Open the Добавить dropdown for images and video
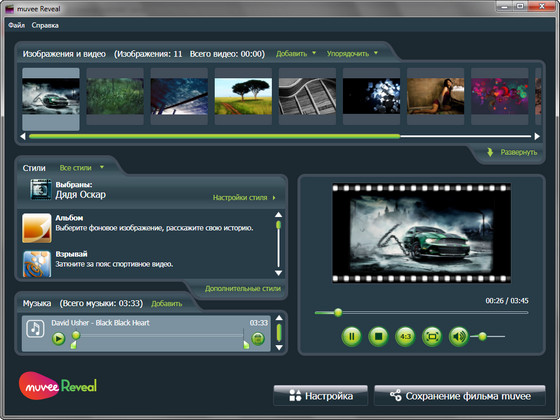Viewport: 560px width, 420px height. click(x=296, y=54)
